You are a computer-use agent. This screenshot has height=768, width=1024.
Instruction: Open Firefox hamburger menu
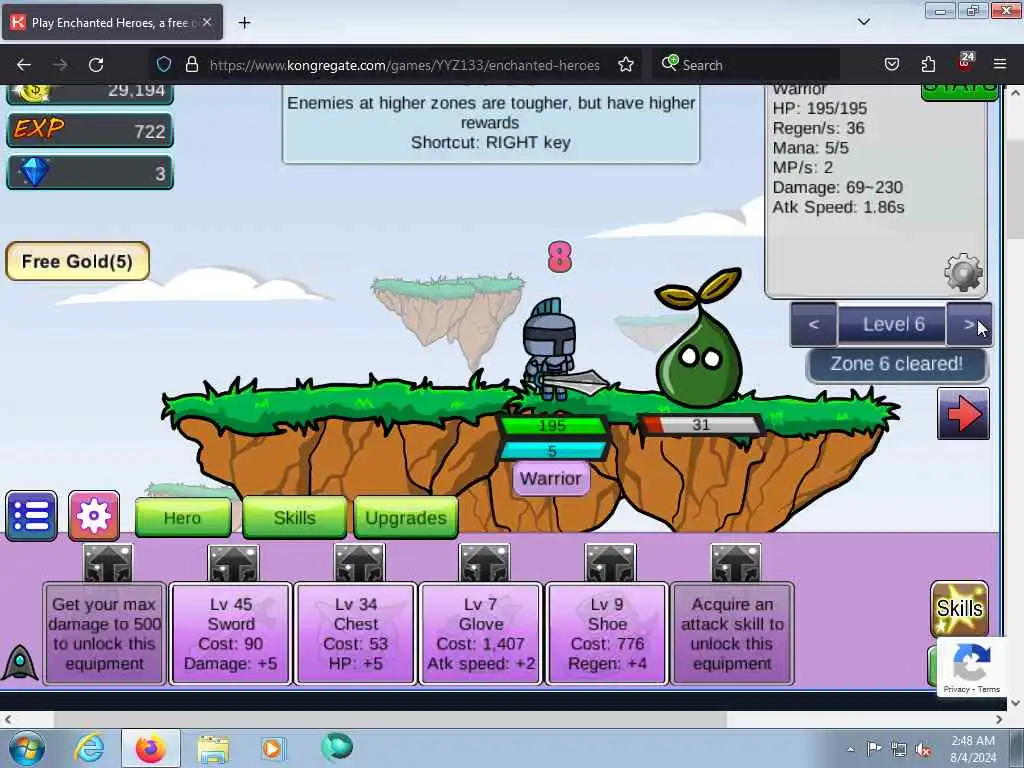[1000, 65]
